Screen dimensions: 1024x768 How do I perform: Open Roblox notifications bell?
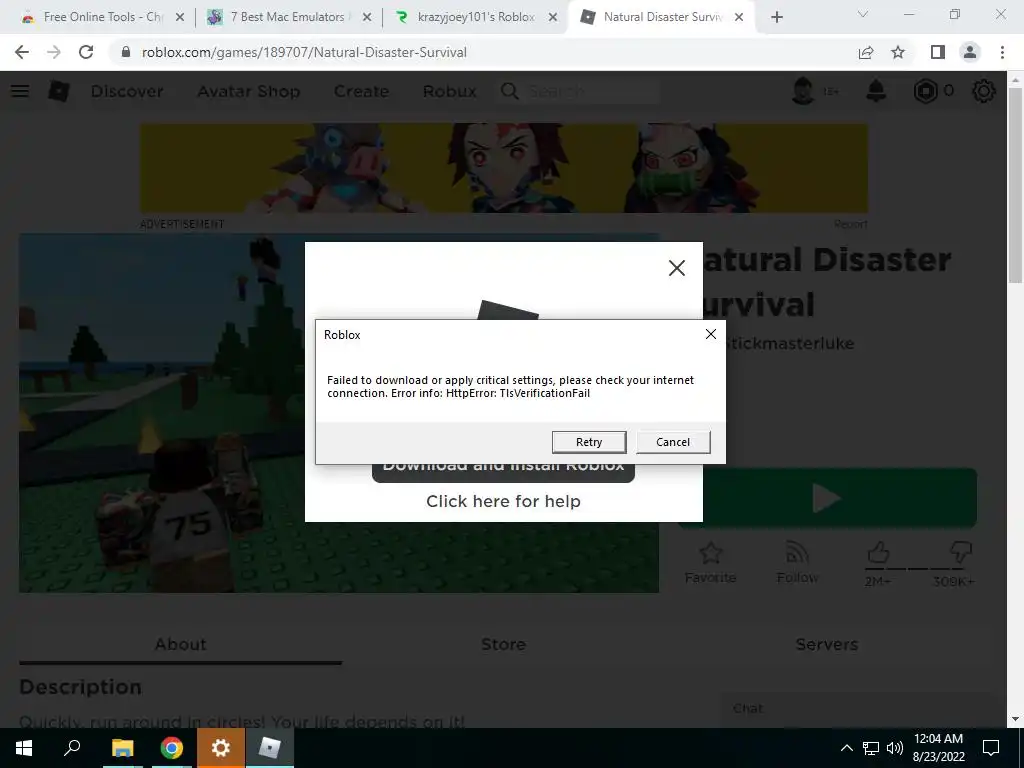point(876,91)
